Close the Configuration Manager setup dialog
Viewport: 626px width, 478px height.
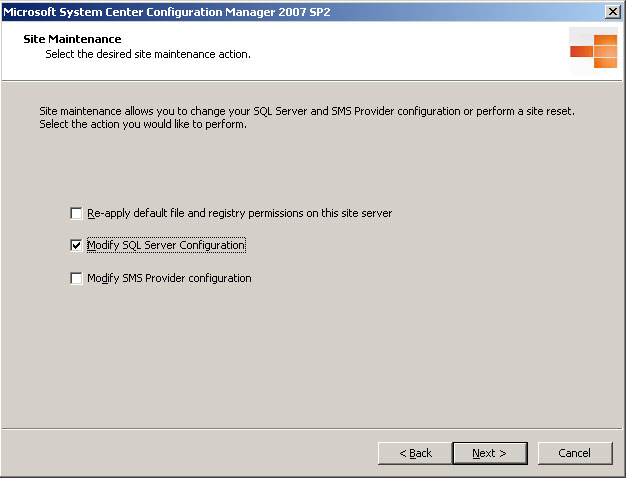[613, 12]
